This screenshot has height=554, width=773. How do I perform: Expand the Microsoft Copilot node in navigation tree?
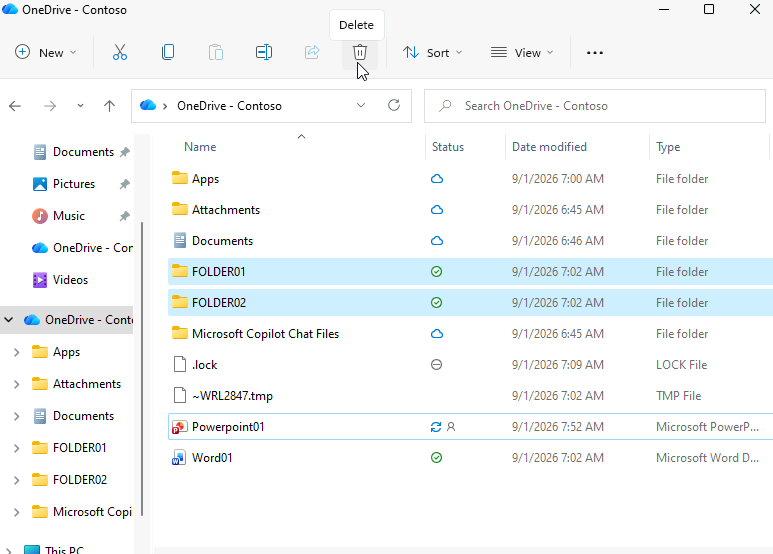click(x=16, y=512)
